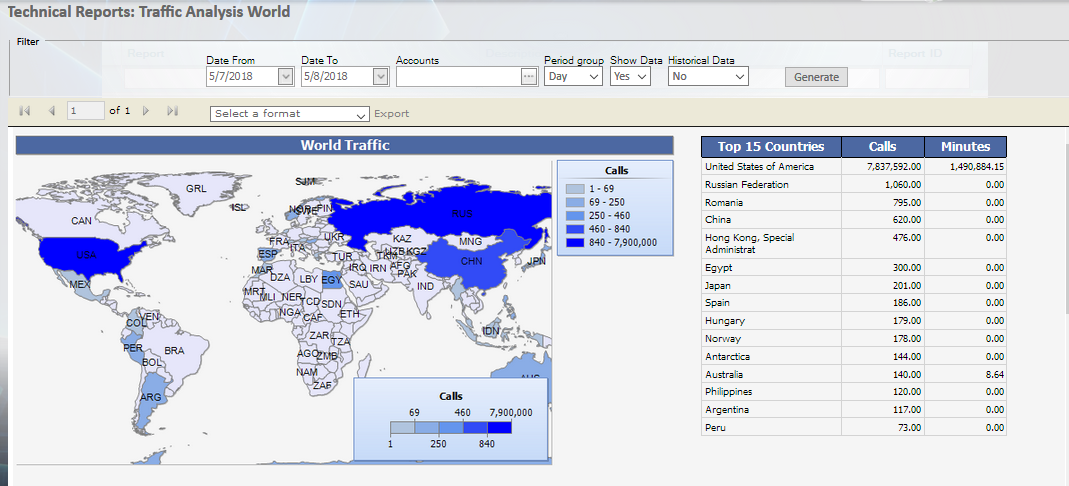Click the Accounts browse ellipsis button
This screenshot has width=1069, height=486.
click(529, 76)
